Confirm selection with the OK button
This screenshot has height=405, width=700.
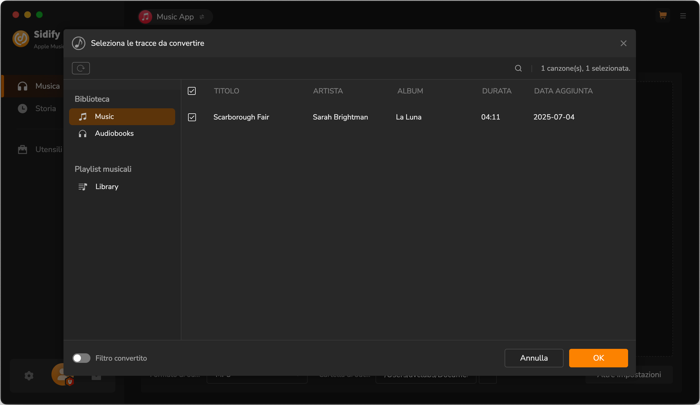click(x=598, y=358)
